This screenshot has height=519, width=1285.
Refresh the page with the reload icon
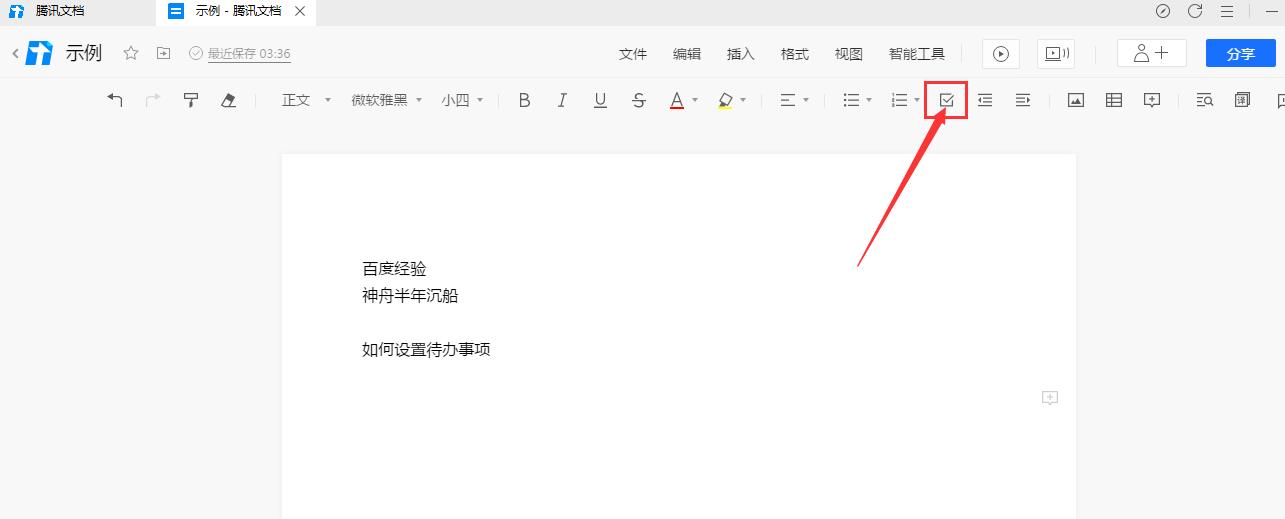1195,11
